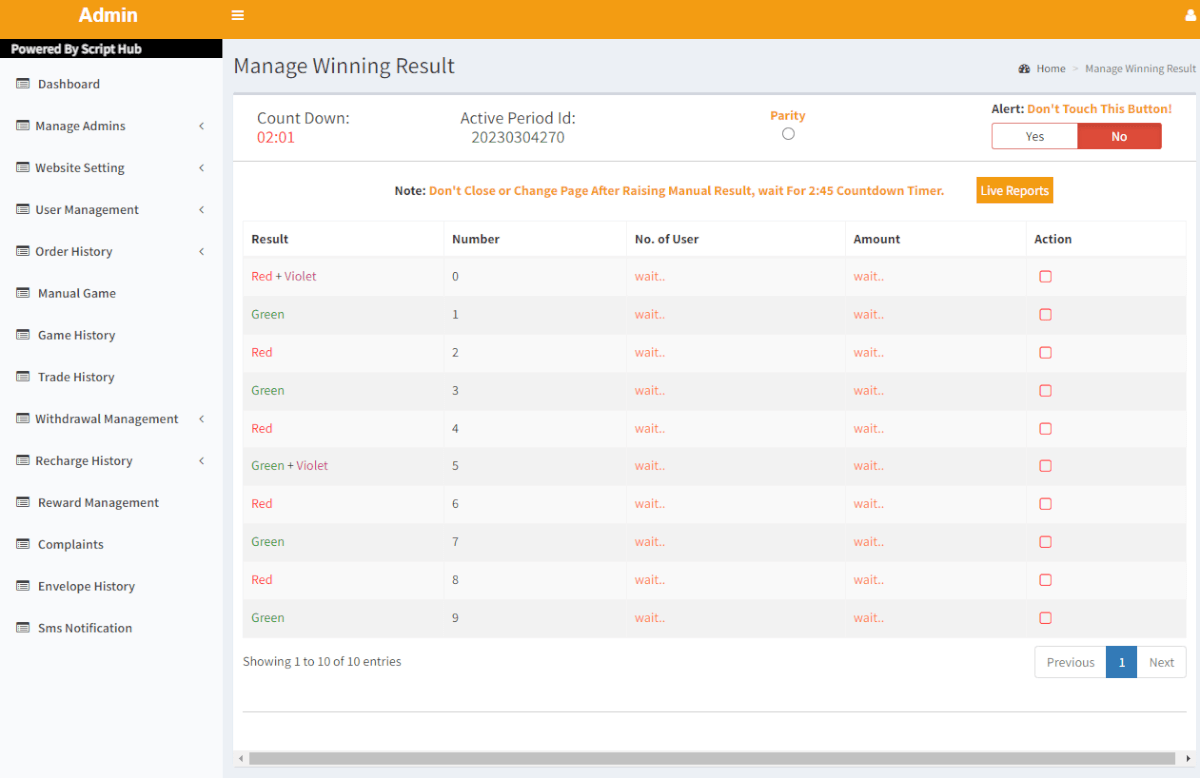This screenshot has height=778, width=1200.
Task: Open Trade History from sidebar
Action: (76, 377)
